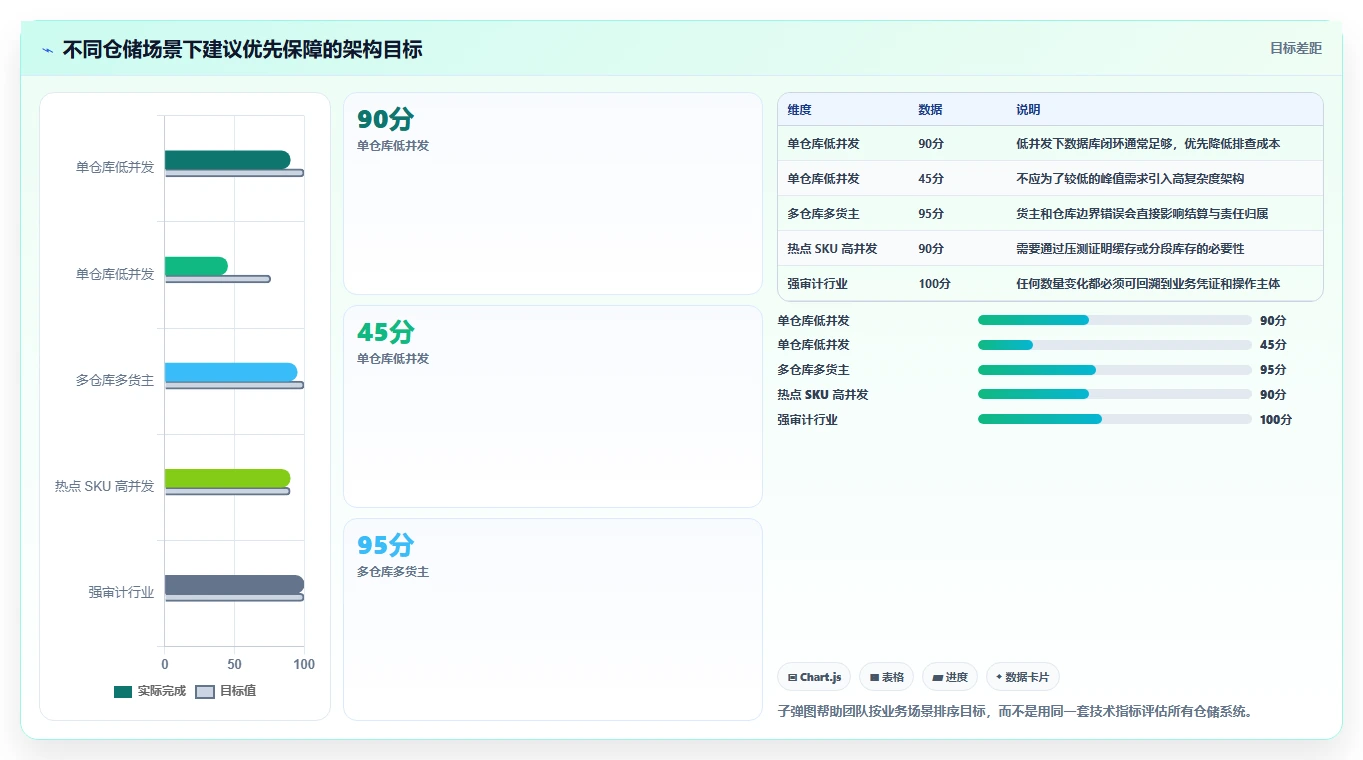Viewport: 1363px width, 760px height.
Task: Click the 强审计行业 chart axis label
Action: pos(121,592)
